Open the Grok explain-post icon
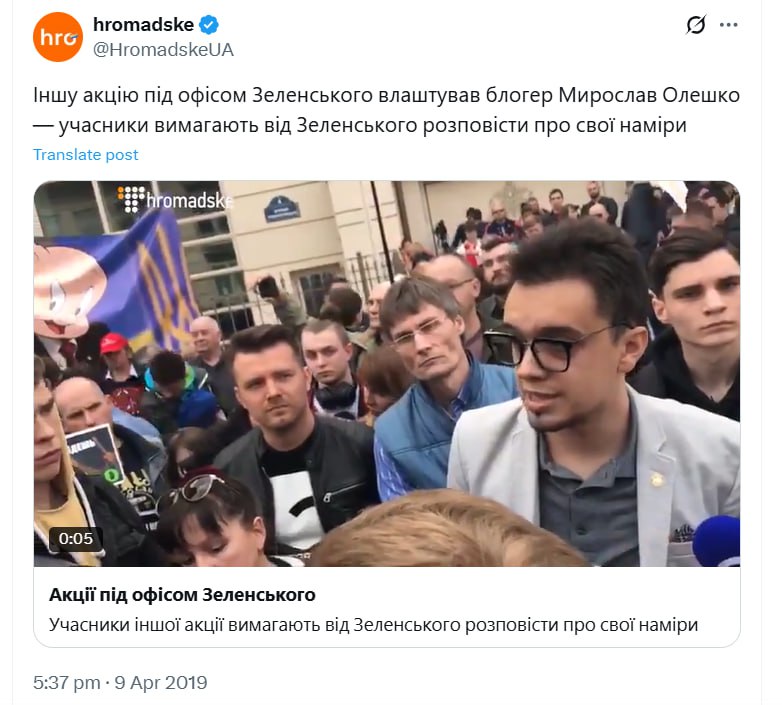 [696, 24]
